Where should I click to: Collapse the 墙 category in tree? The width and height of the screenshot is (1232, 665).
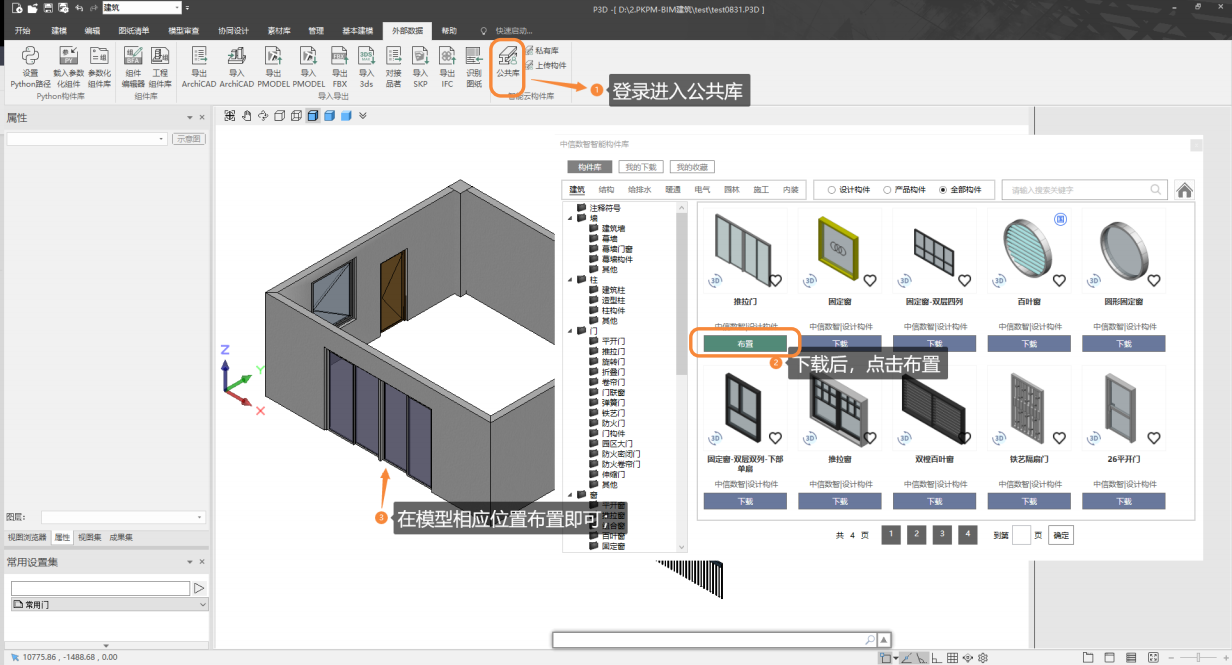click(570, 218)
